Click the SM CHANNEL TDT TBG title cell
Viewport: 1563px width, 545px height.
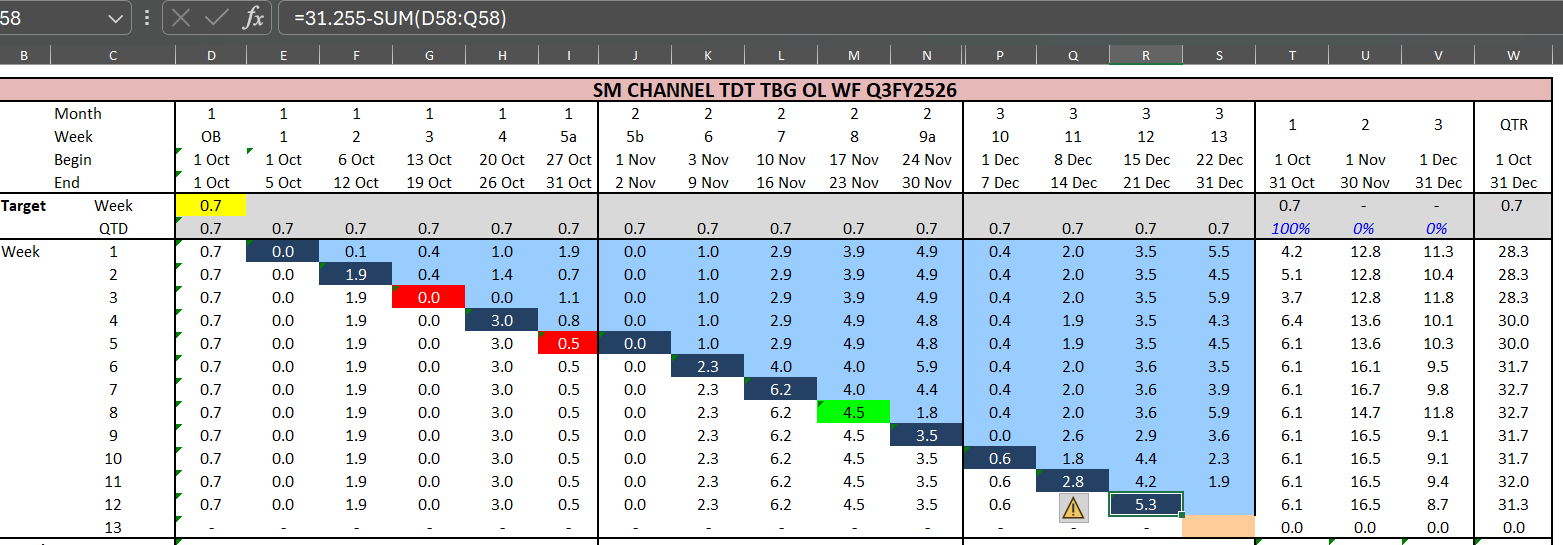tap(775, 90)
